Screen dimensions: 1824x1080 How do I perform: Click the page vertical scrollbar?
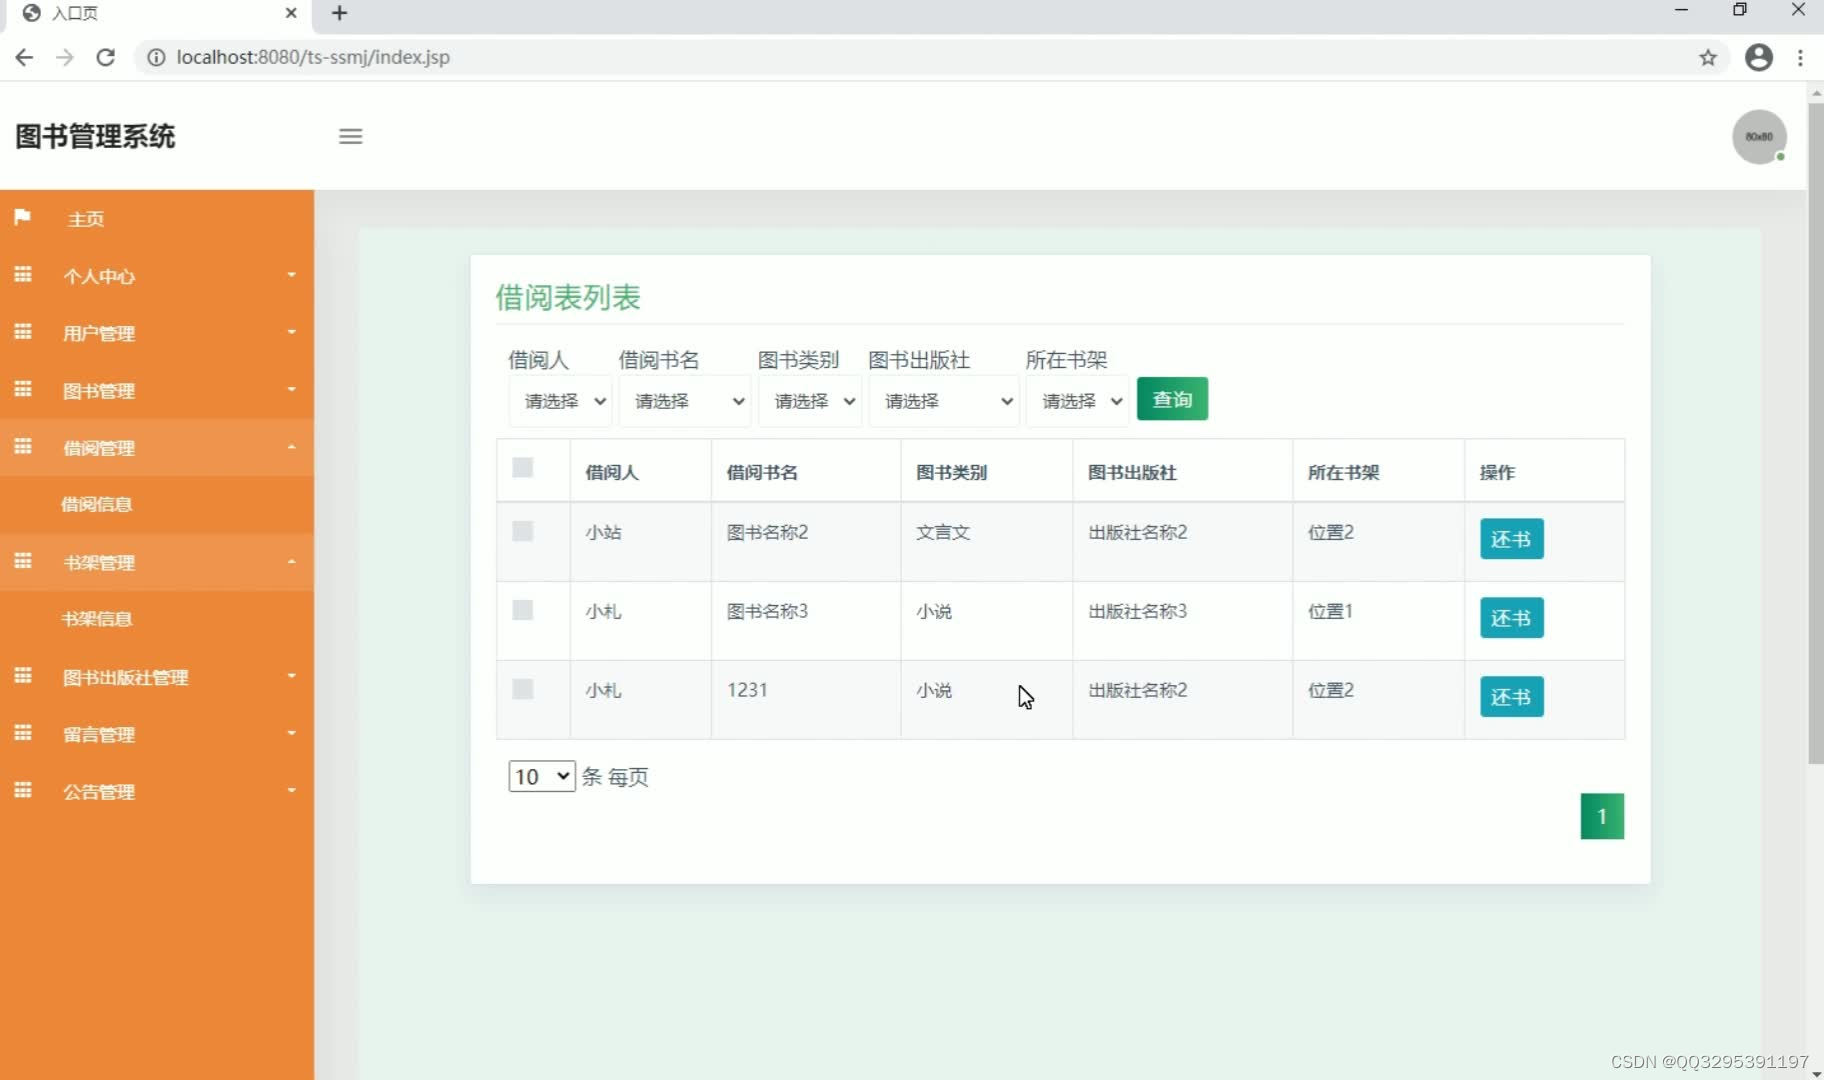click(1815, 432)
